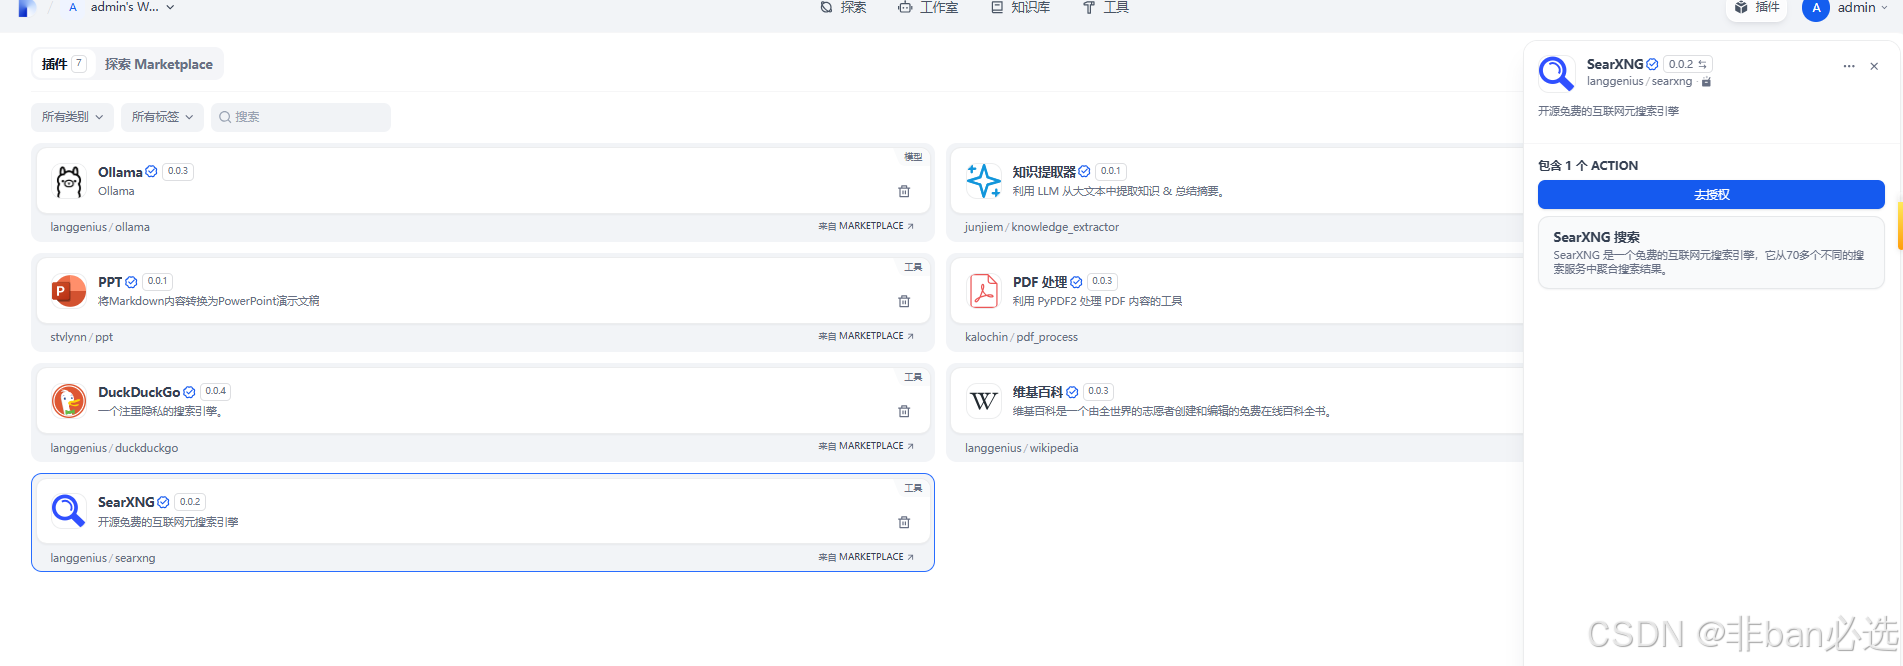This screenshot has width=1903, height=666.
Task: Click the kalochin / pdf_process text
Action: coord(1021,337)
